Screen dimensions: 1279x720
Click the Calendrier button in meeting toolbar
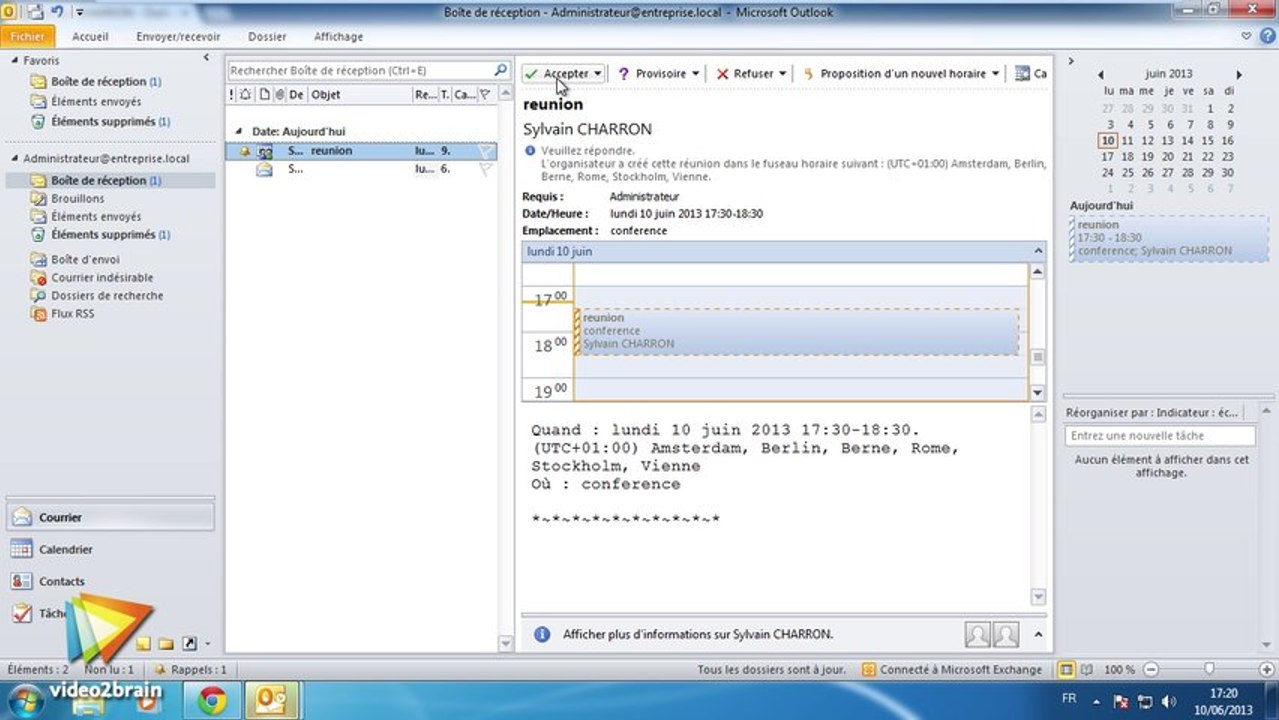coord(1030,74)
